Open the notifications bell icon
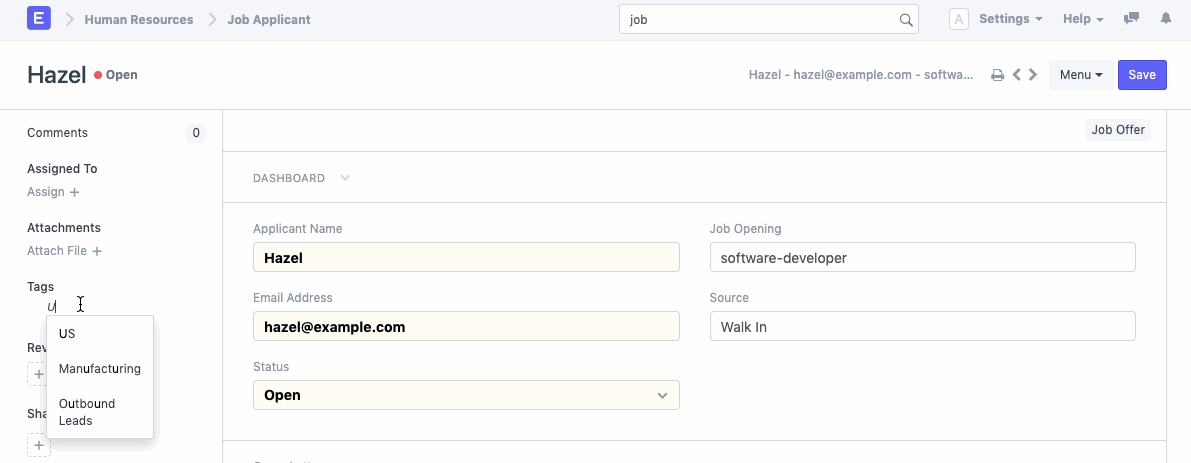This screenshot has height=463, width=1191. tap(1166, 19)
